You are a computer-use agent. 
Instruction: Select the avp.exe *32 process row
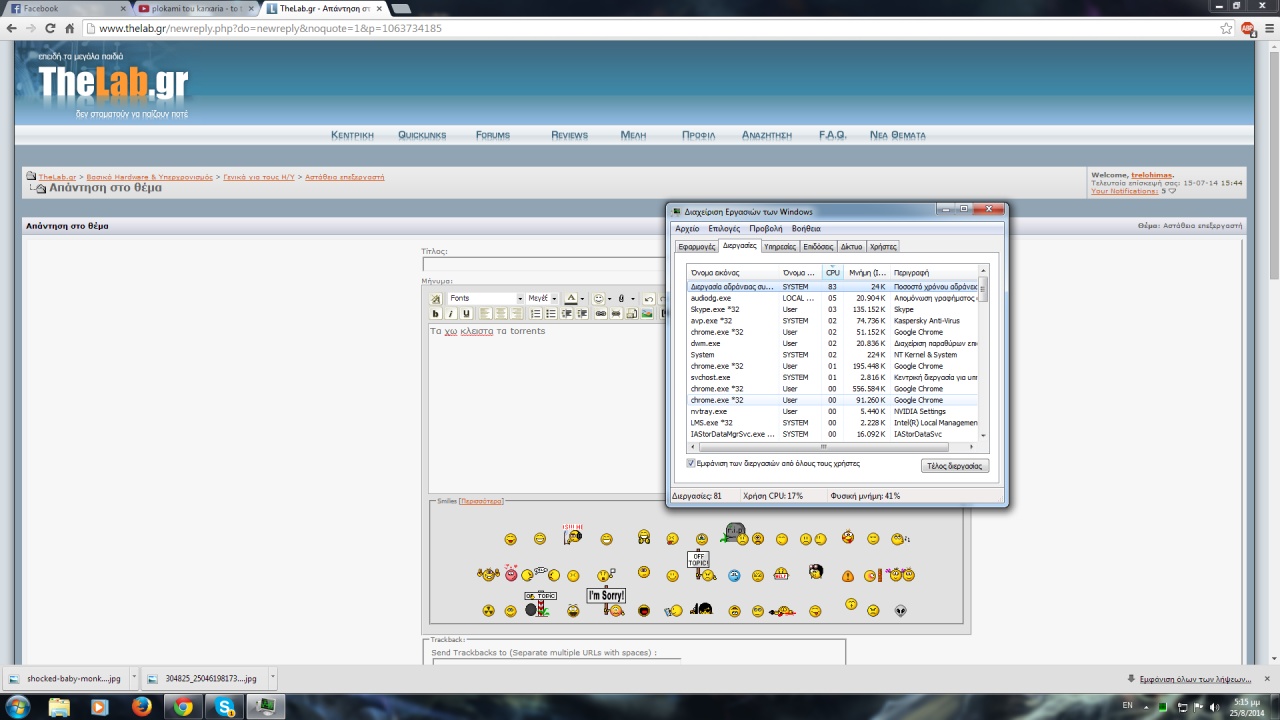pyautogui.click(x=833, y=321)
